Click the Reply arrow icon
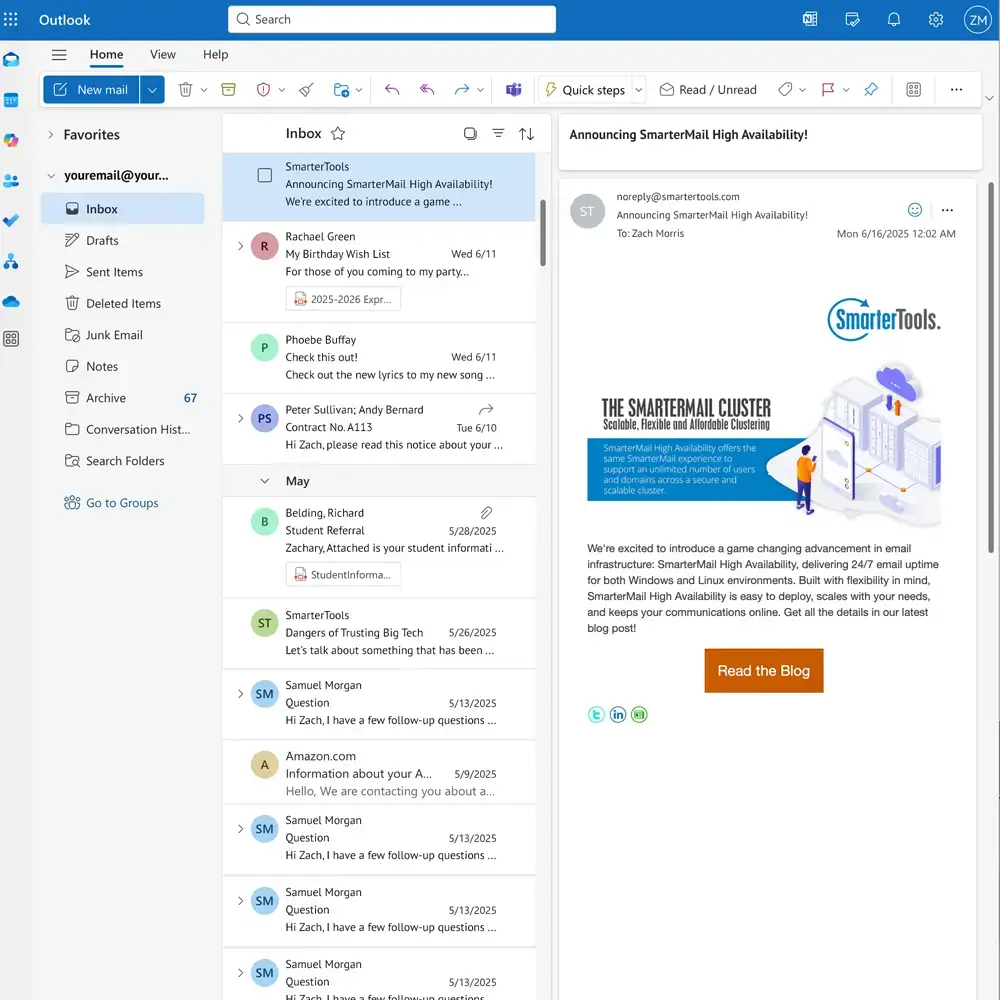The height and width of the screenshot is (1000, 1000). pos(391,89)
